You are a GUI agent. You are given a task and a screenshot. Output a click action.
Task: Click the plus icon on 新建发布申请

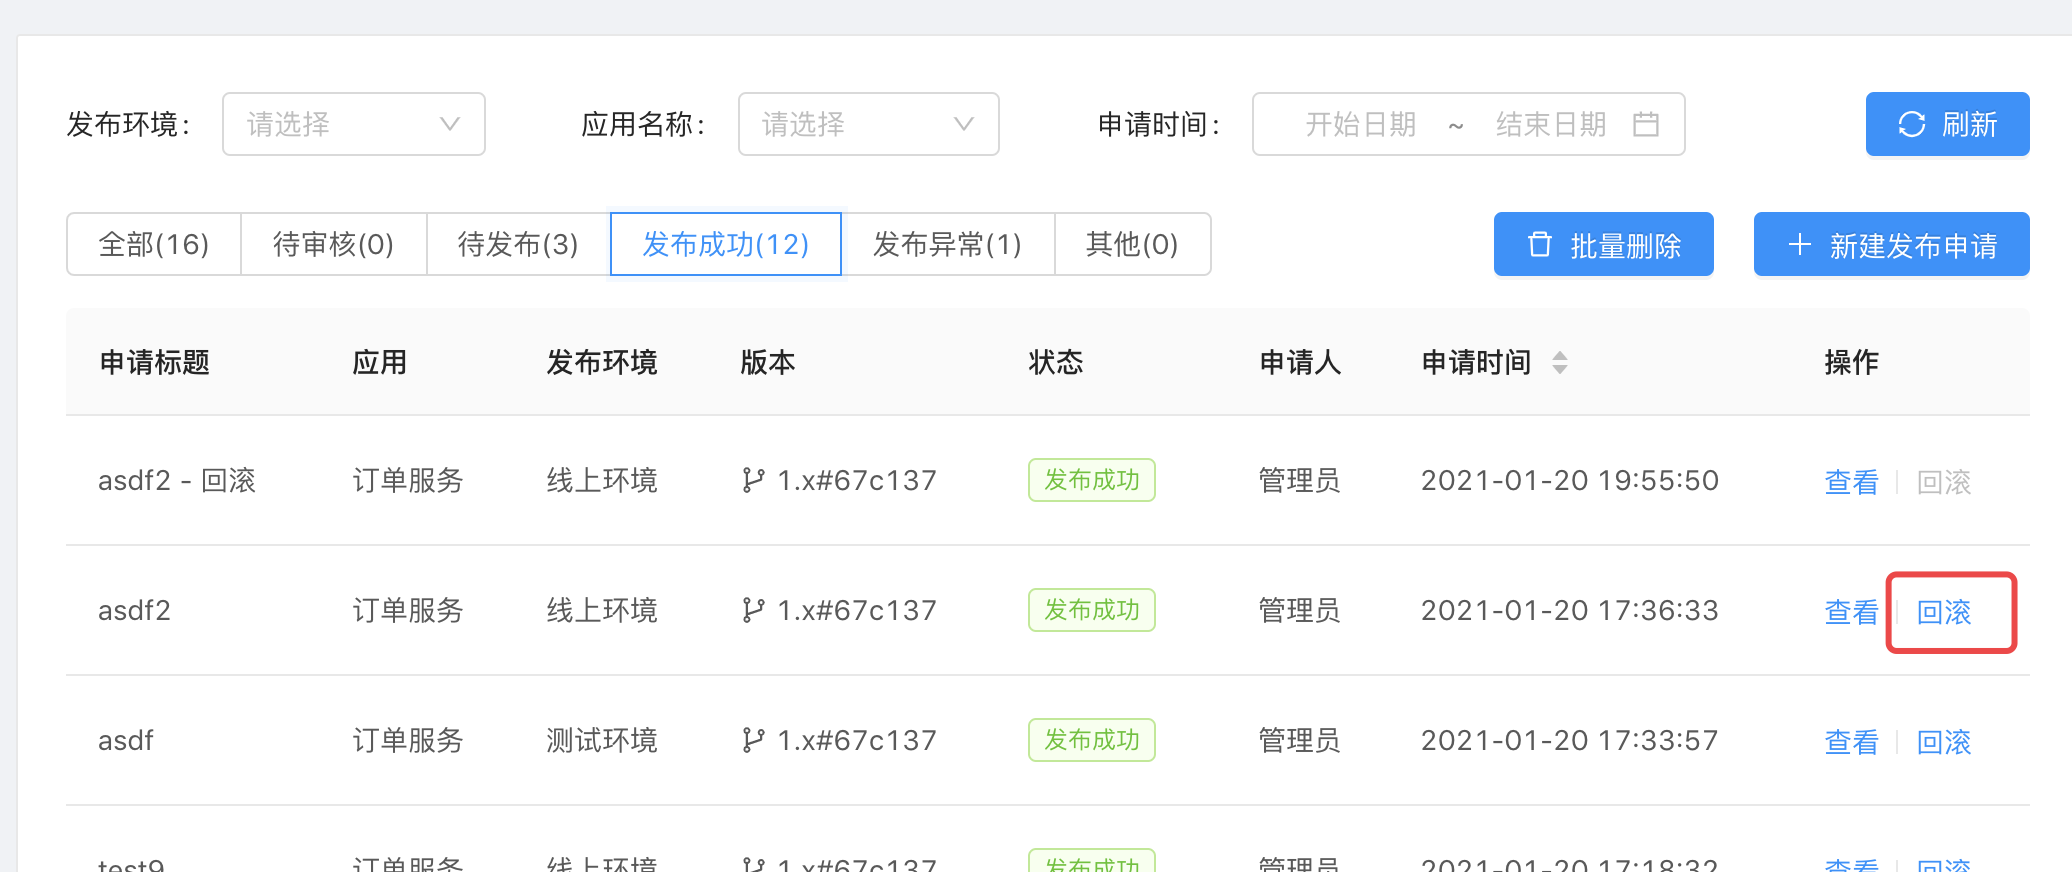1799,244
